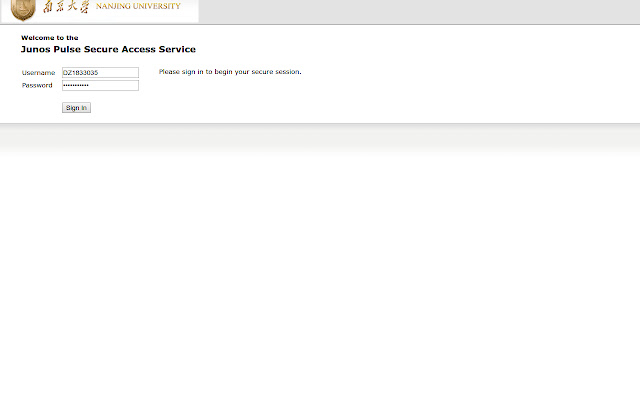
Task: Click the 'Junos Pulse Secure Access Service' heading
Action: pyautogui.click(x=108, y=49)
